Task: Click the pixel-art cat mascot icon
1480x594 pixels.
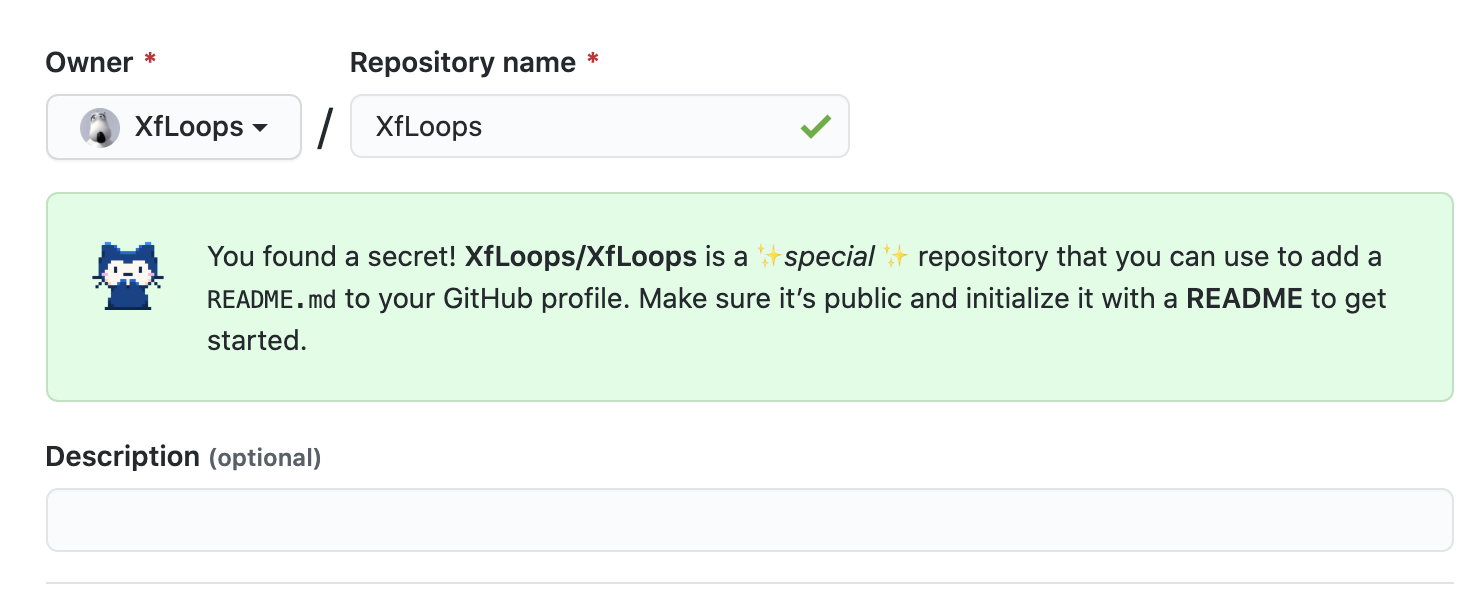Action: 128,277
